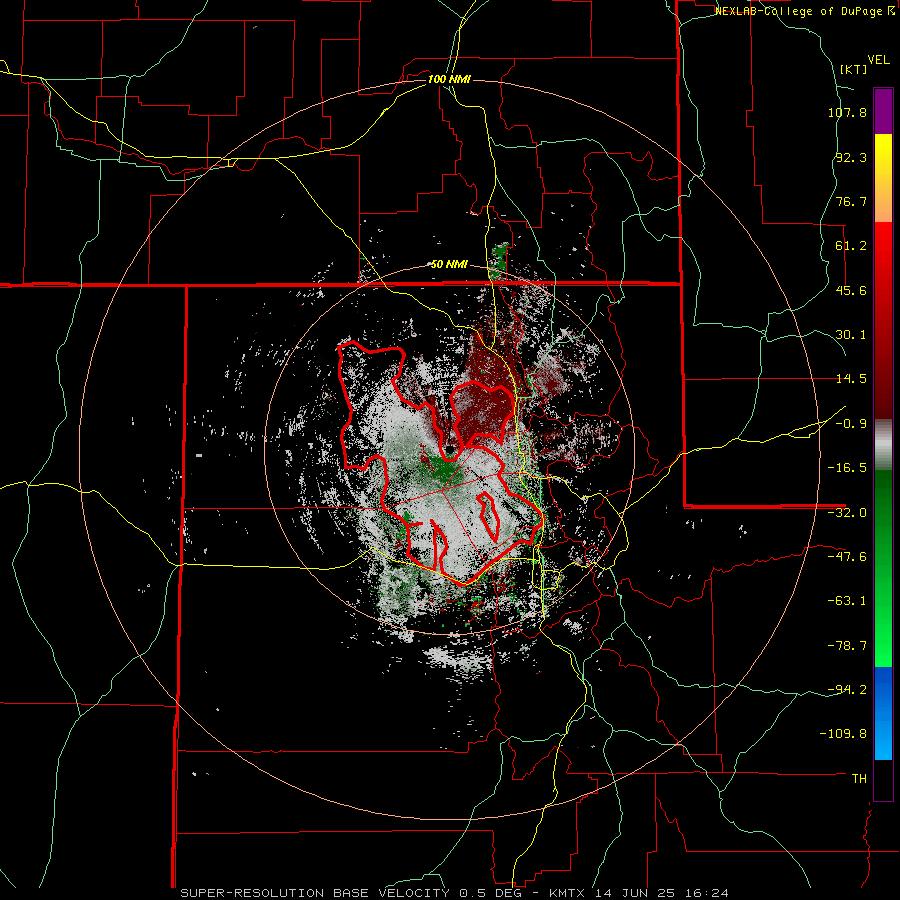Click the -109.8 legend value
The width and height of the screenshot is (900, 900).
pos(843,734)
